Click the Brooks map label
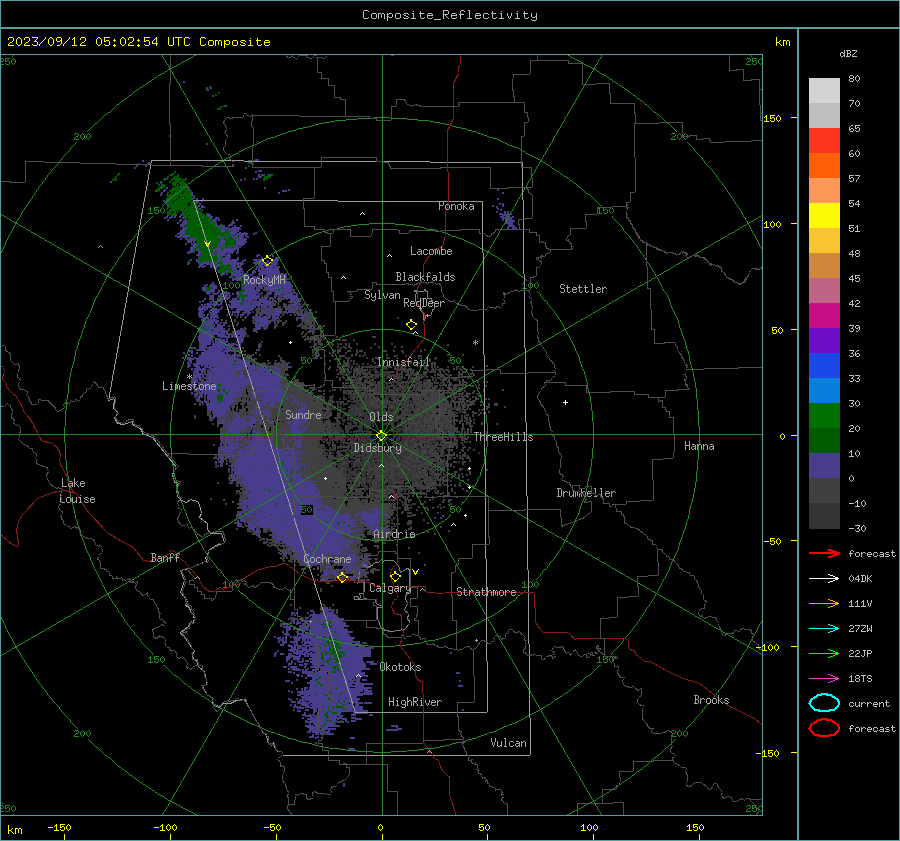The image size is (900, 841). point(711,700)
